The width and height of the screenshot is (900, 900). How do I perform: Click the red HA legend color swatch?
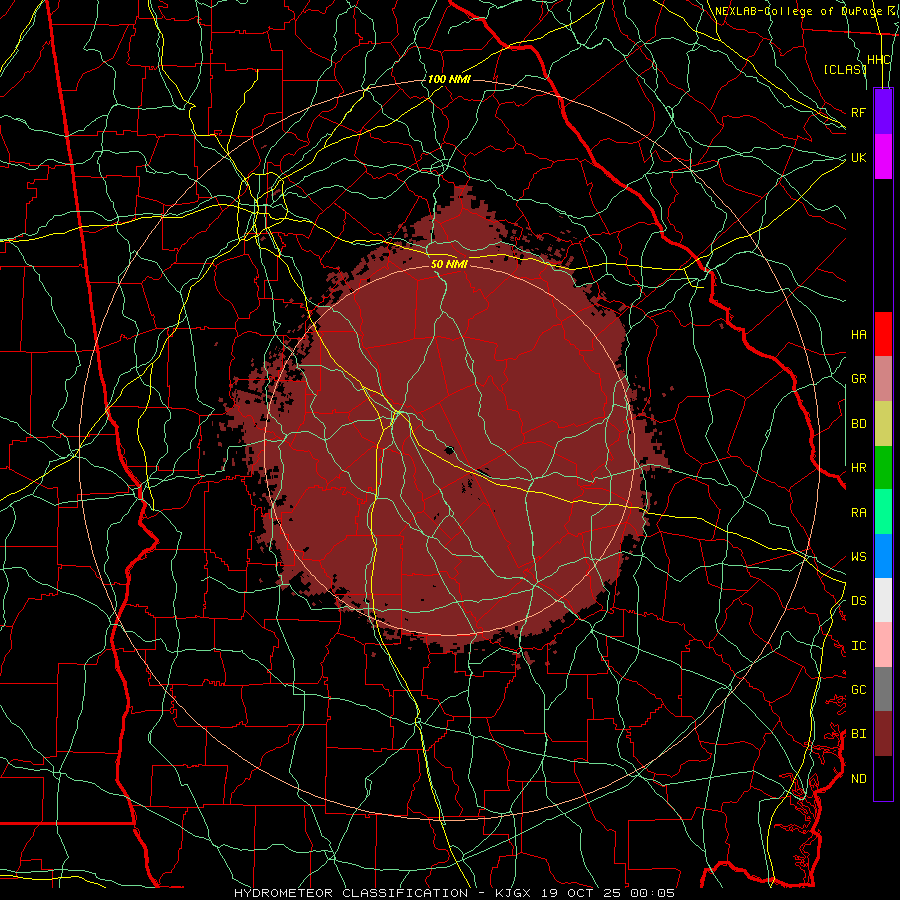[x=883, y=334]
